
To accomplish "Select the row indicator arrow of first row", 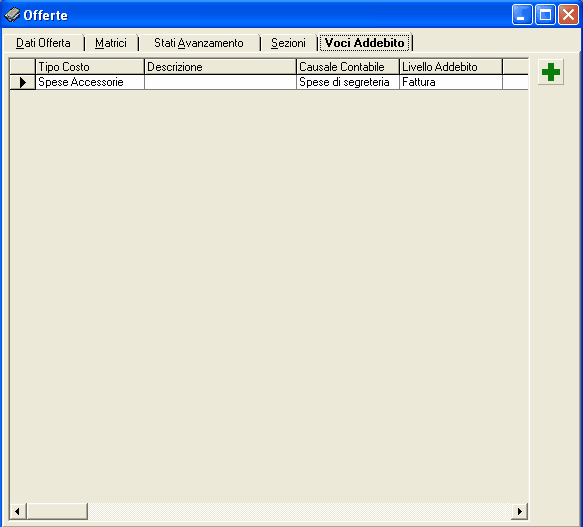I will pos(22,82).
